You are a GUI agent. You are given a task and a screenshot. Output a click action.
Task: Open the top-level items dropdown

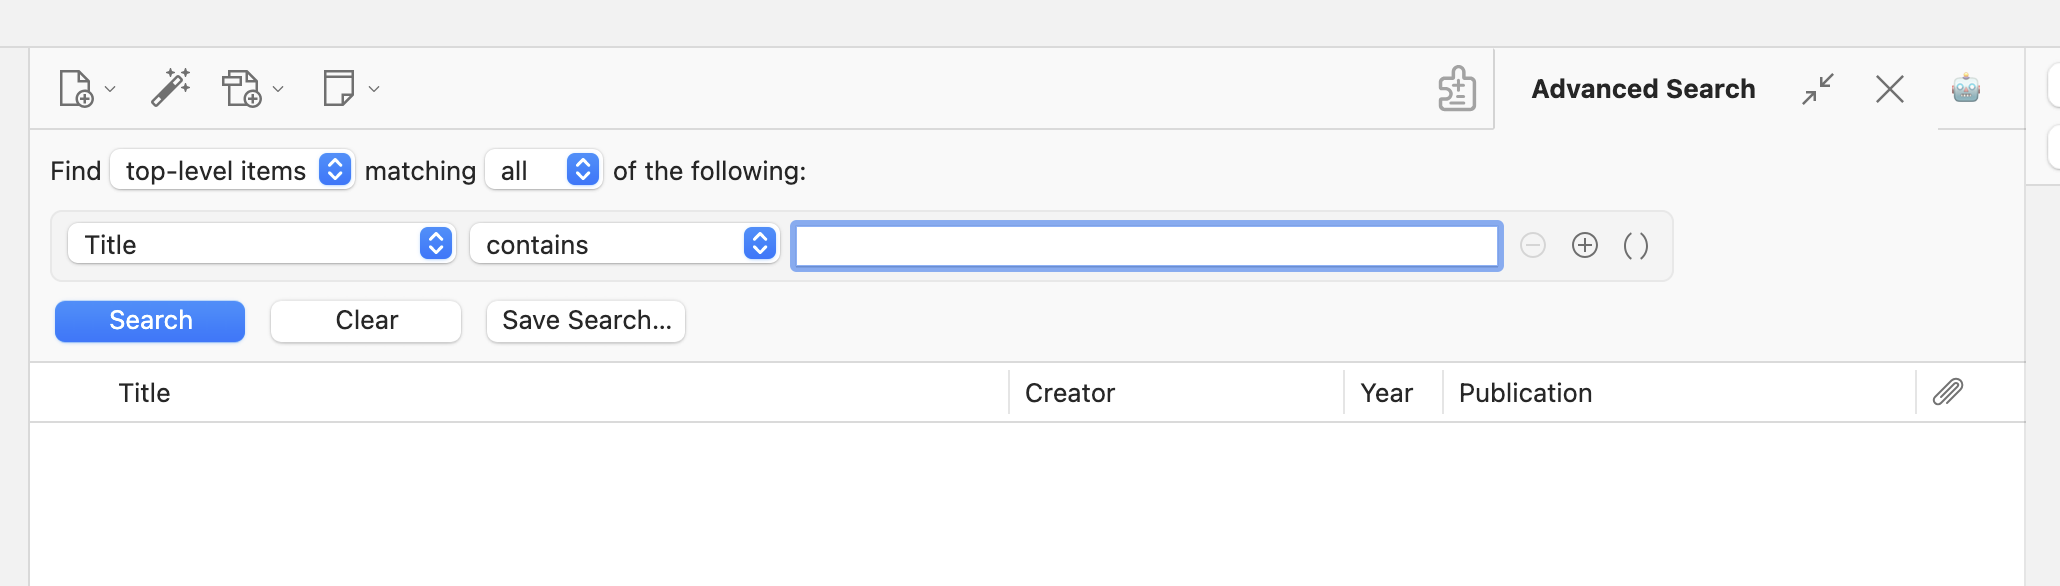(x=232, y=170)
